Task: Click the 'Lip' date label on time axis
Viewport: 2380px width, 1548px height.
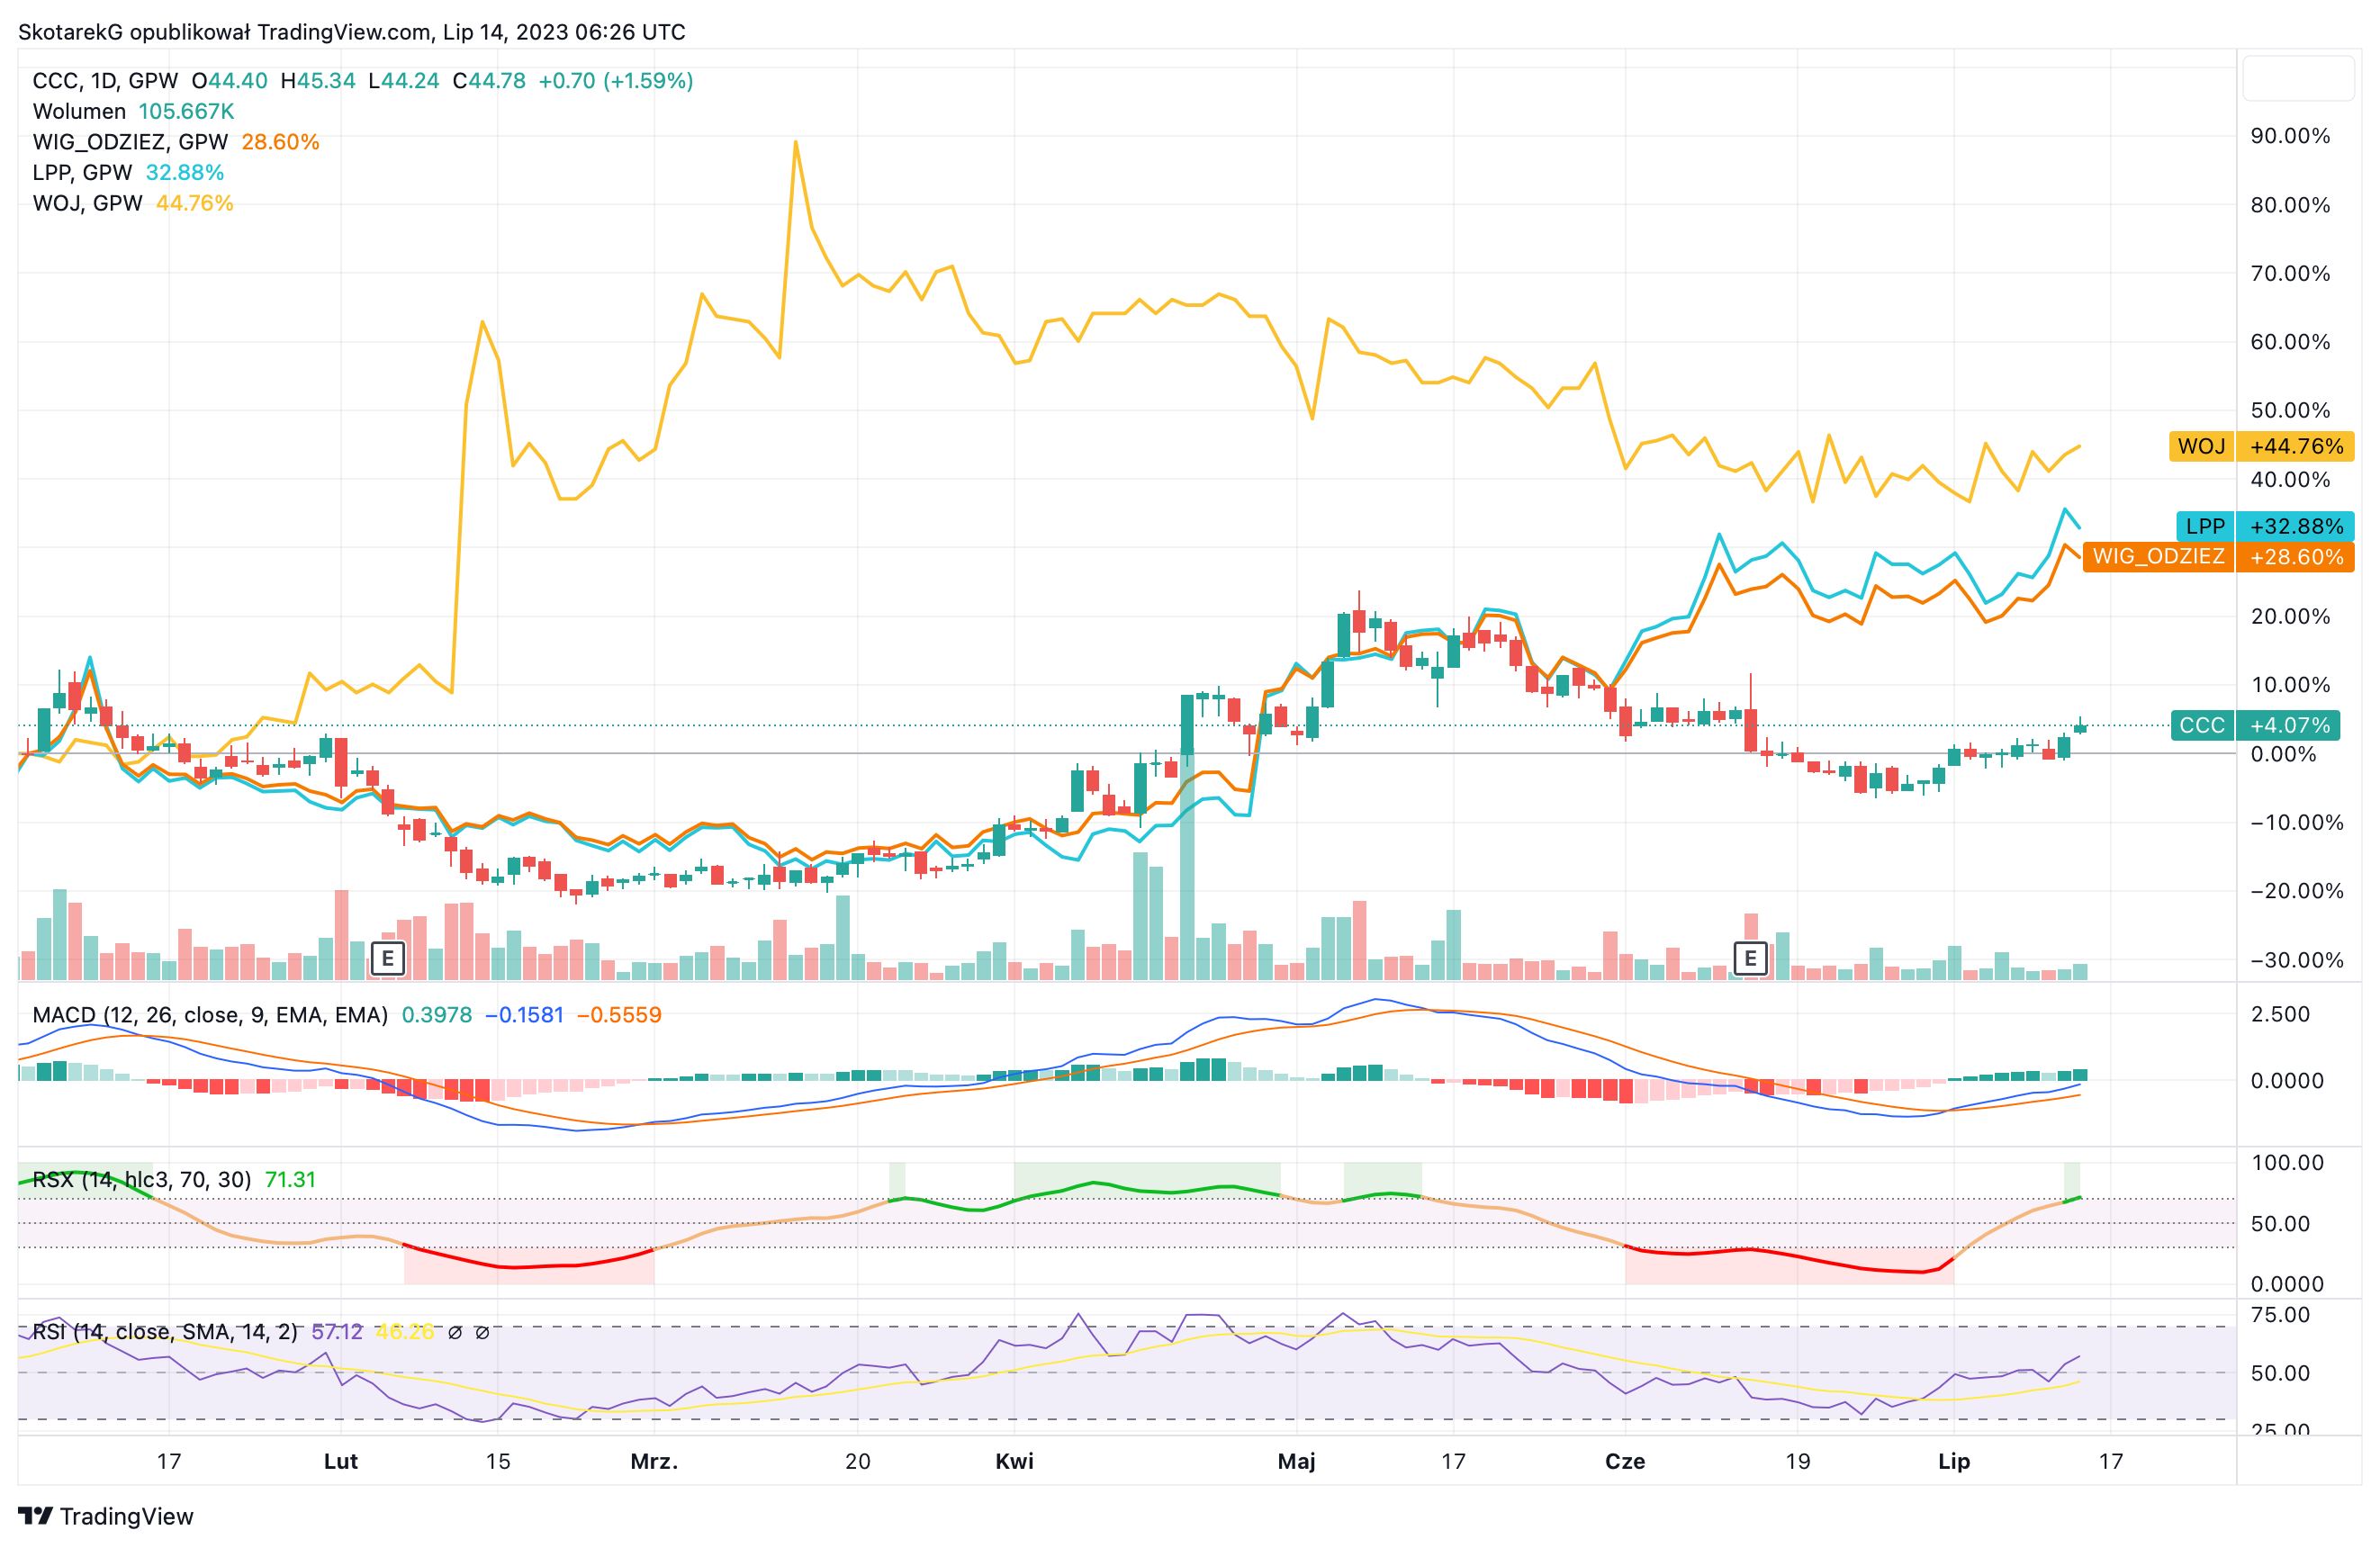Action: 1954,1461
